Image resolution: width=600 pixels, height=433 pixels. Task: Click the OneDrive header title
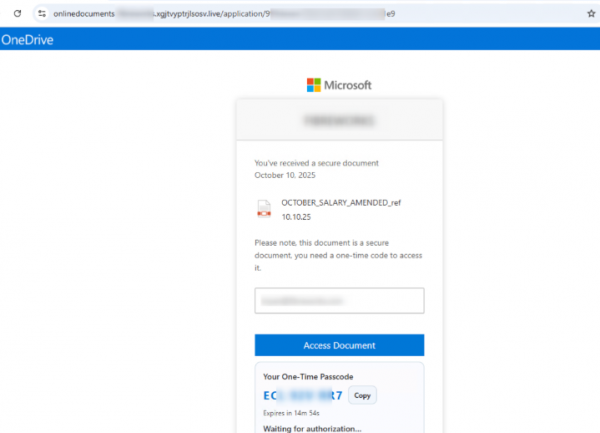[x=27, y=40]
